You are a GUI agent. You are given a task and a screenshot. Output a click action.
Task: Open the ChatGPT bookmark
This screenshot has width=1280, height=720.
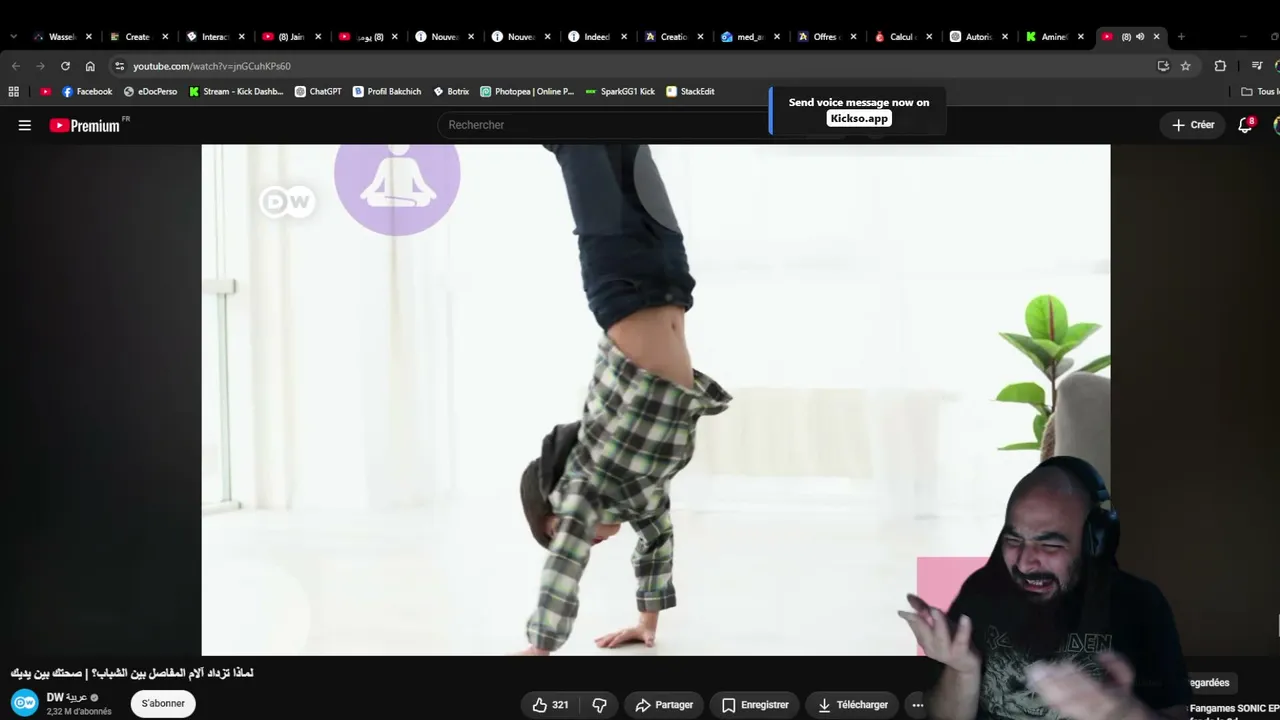point(318,92)
